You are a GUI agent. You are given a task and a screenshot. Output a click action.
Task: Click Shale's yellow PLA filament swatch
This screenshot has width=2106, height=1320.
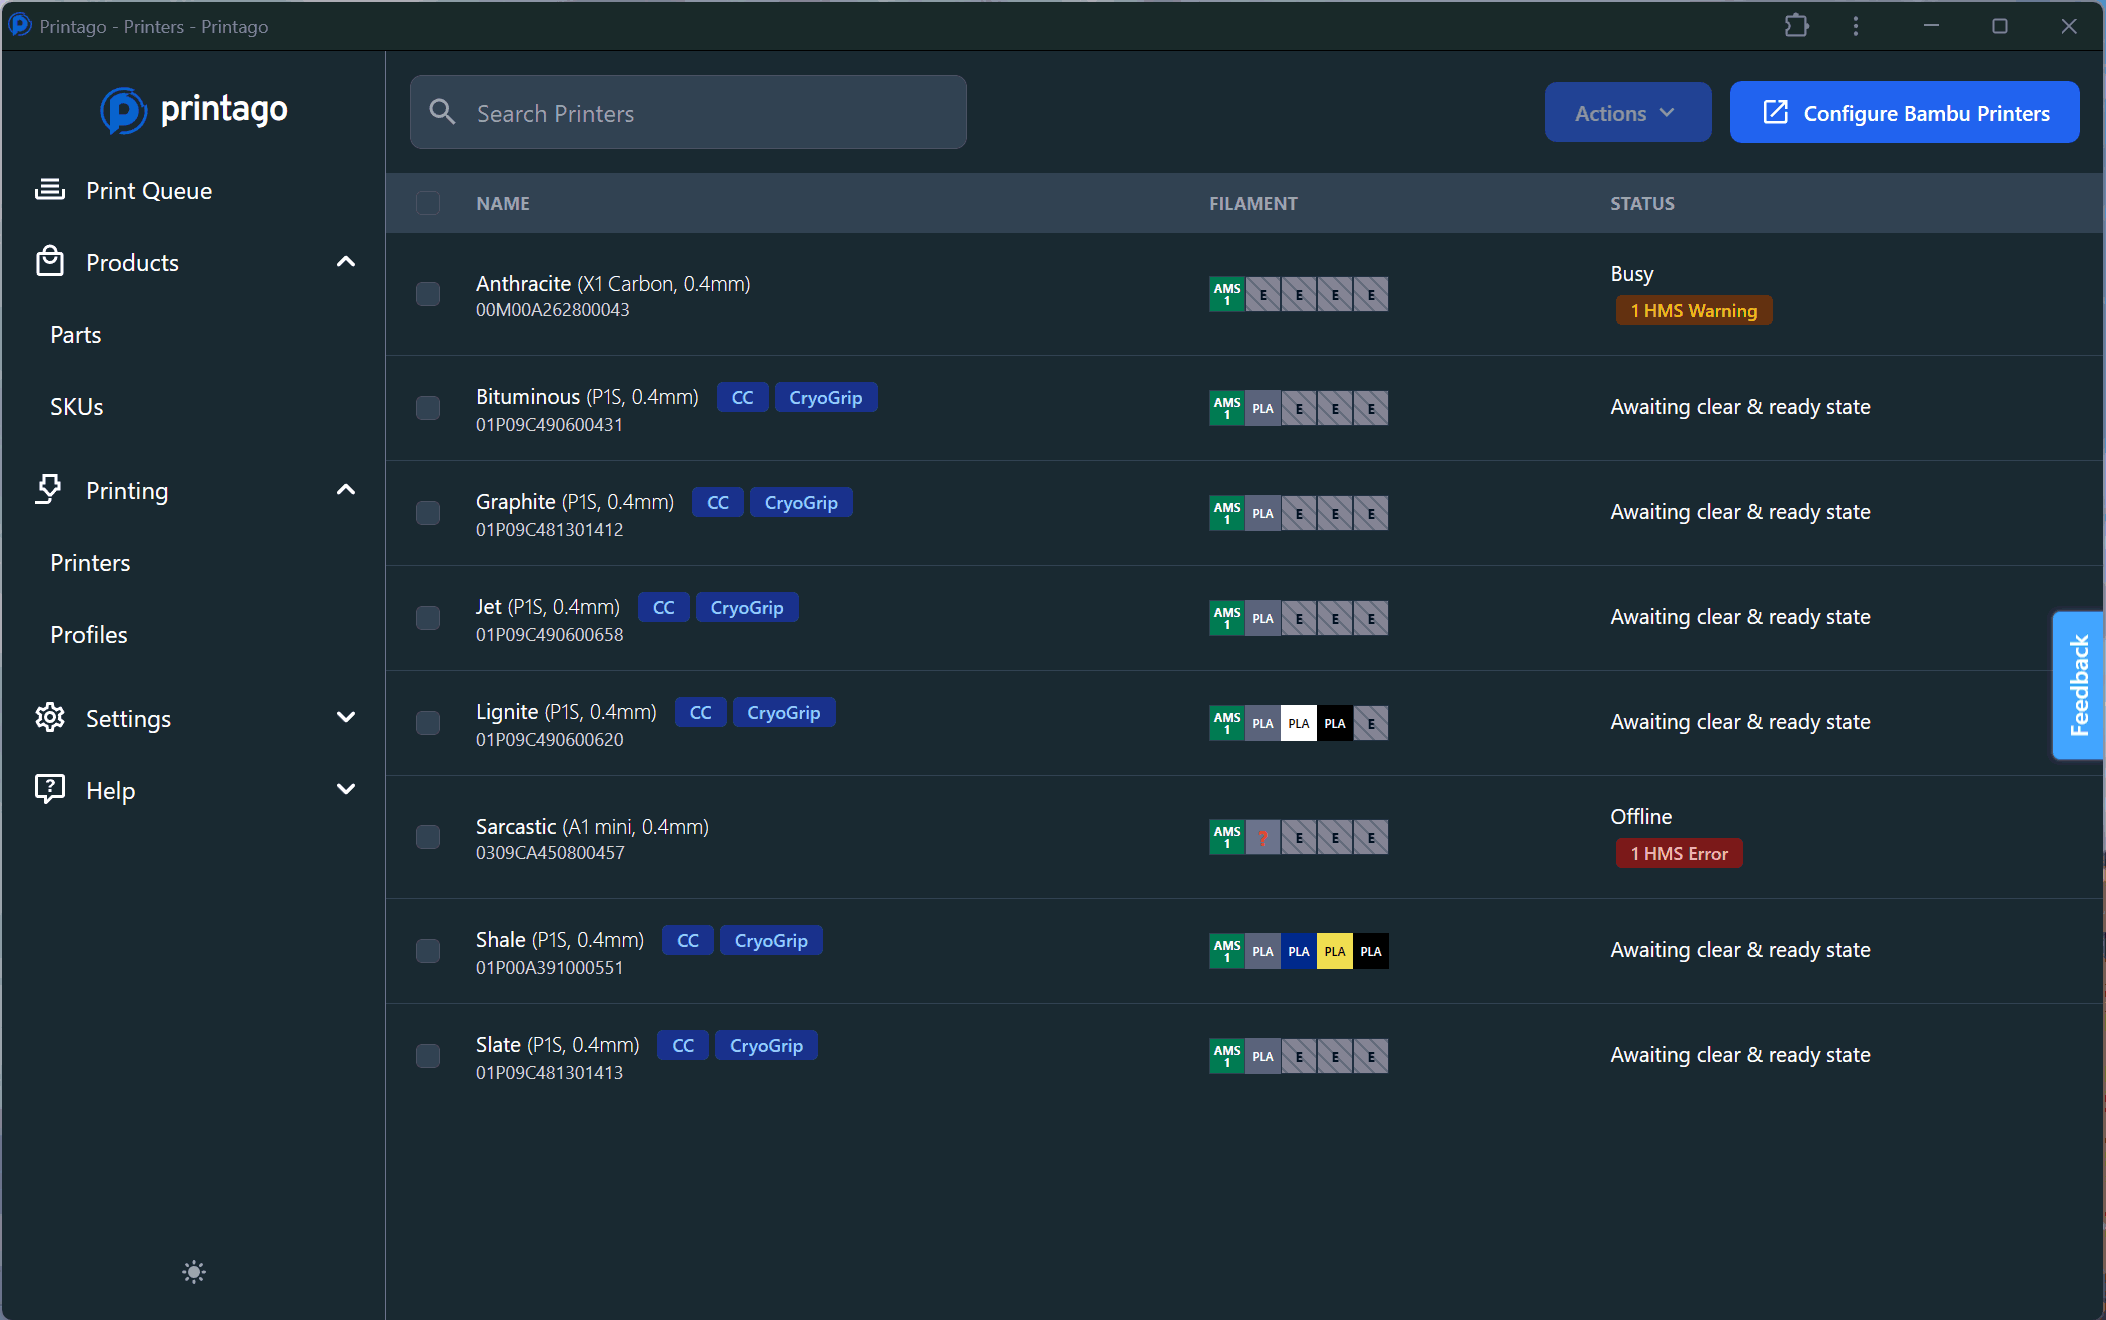[1335, 951]
